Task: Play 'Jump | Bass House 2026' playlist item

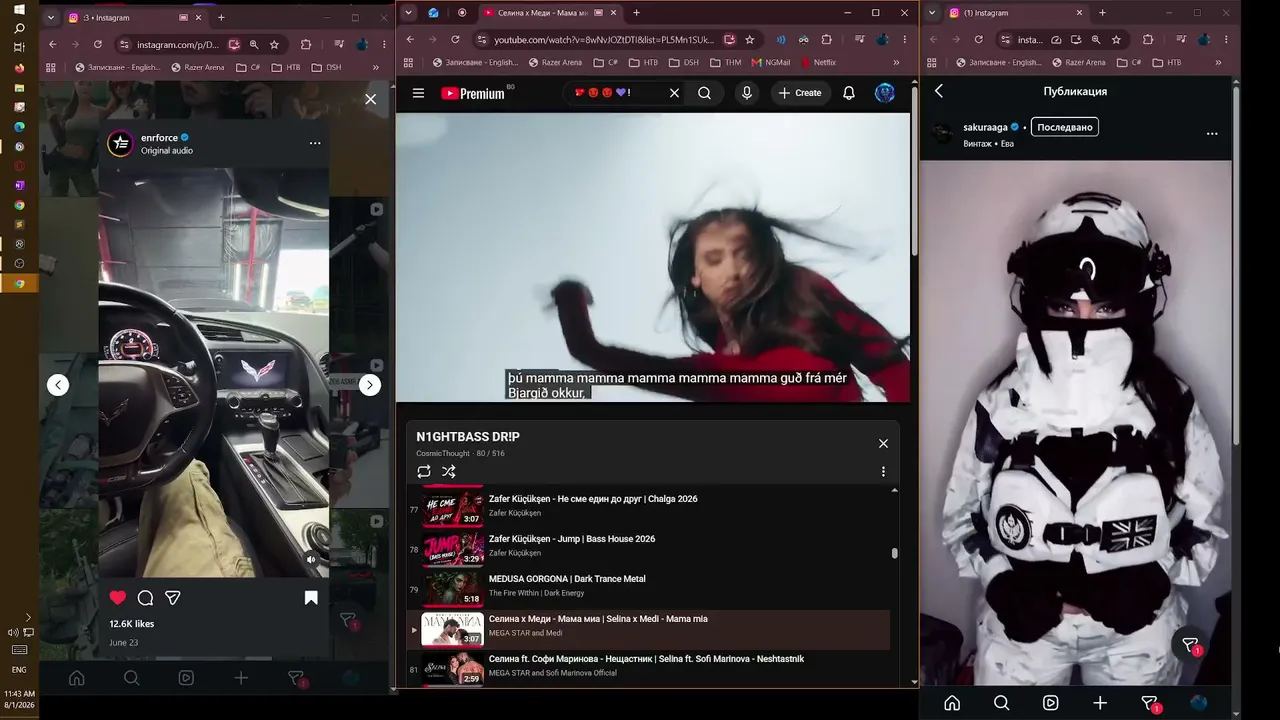Action: 648,548
